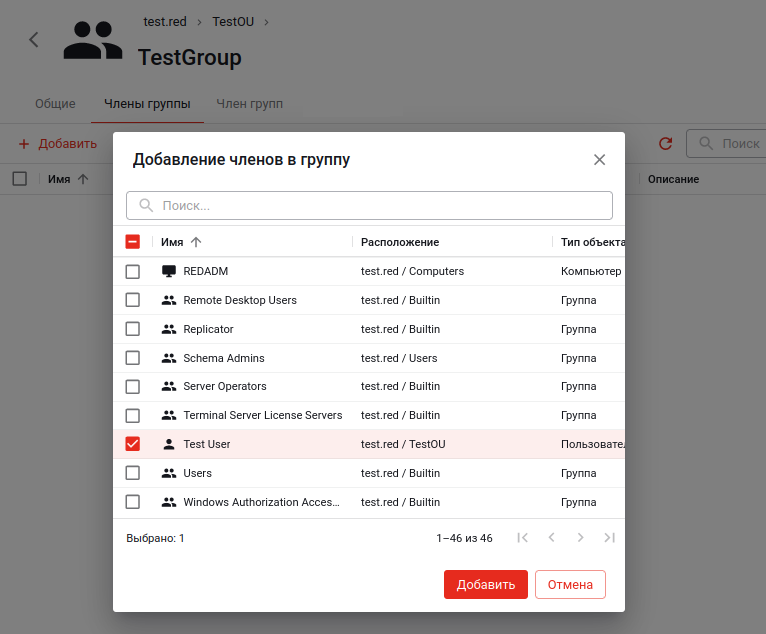Open test.red in the breadcrumb

coord(165,21)
